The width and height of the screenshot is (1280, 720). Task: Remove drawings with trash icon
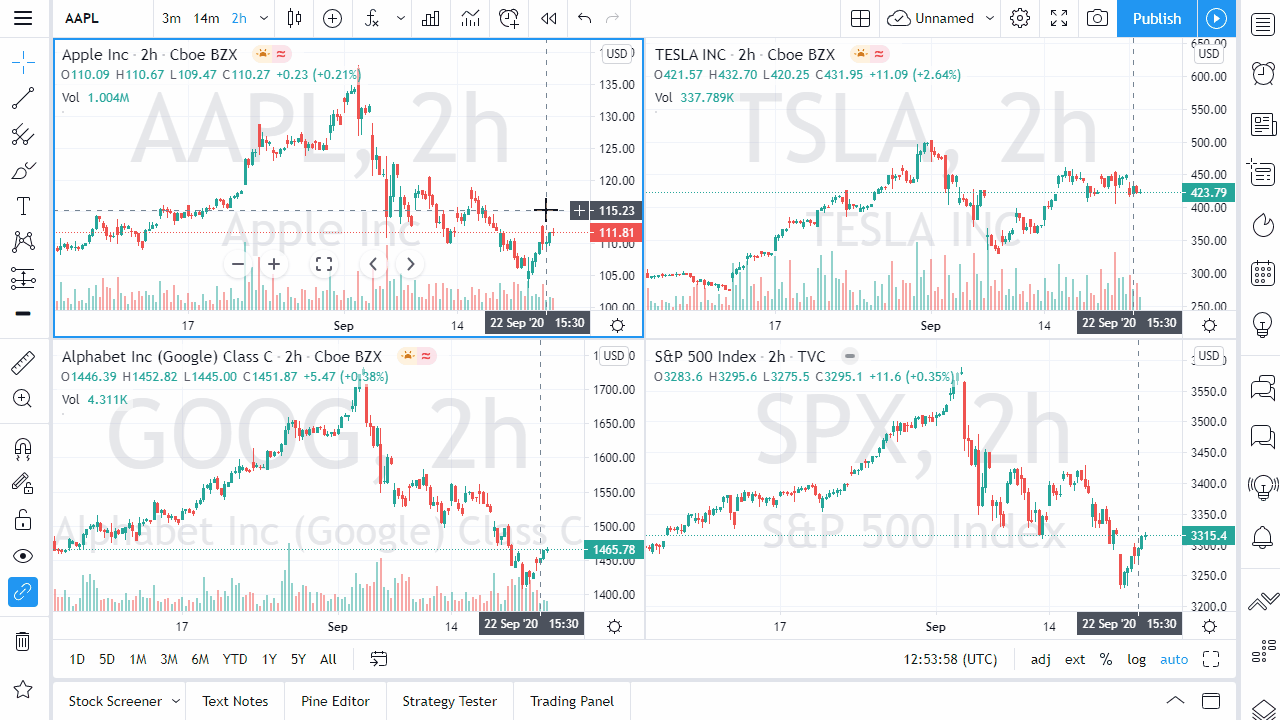23,641
